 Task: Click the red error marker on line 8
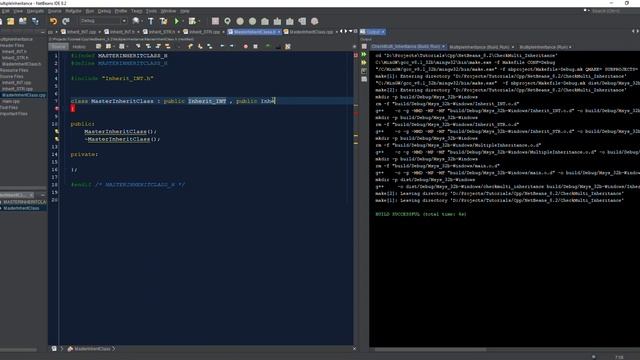tap(57, 109)
